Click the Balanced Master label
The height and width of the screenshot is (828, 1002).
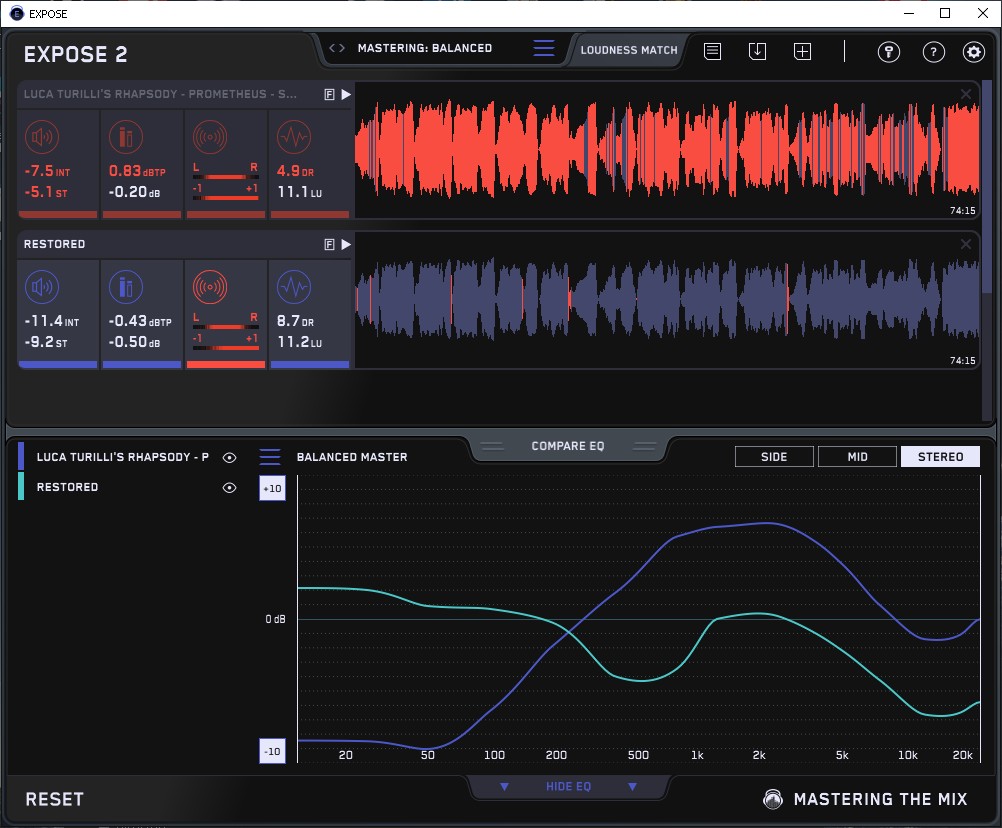click(x=352, y=457)
